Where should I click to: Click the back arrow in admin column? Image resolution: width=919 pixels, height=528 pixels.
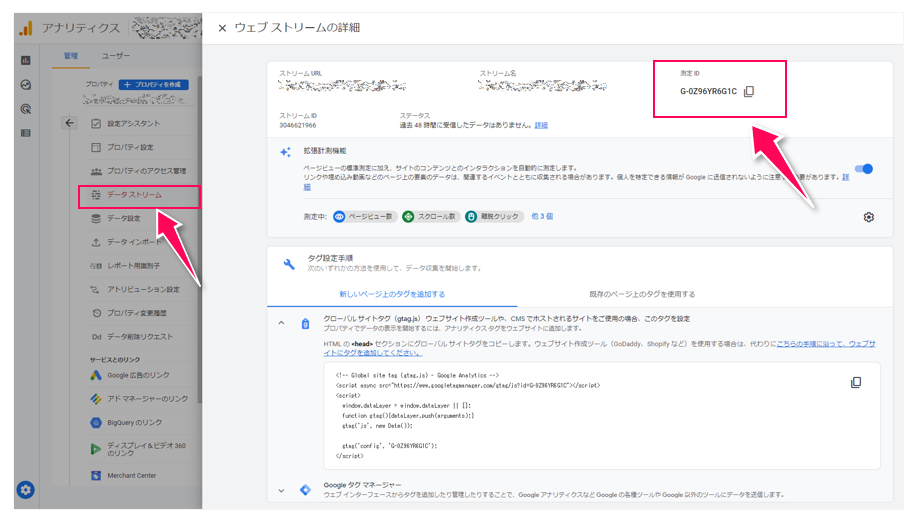pyautogui.click(x=69, y=123)
